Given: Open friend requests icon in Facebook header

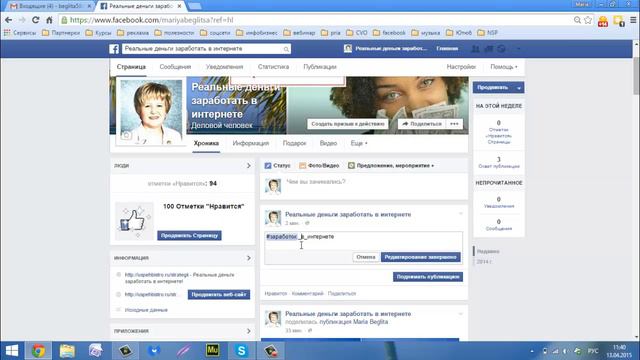Looking at the screenshot, I should pyautogui.click(x=476, y=49).
